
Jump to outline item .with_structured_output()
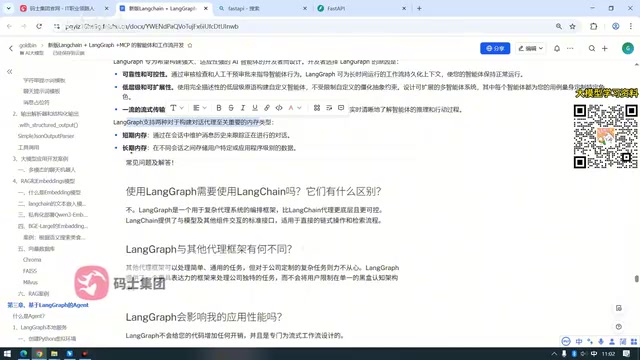click(48, 125)
